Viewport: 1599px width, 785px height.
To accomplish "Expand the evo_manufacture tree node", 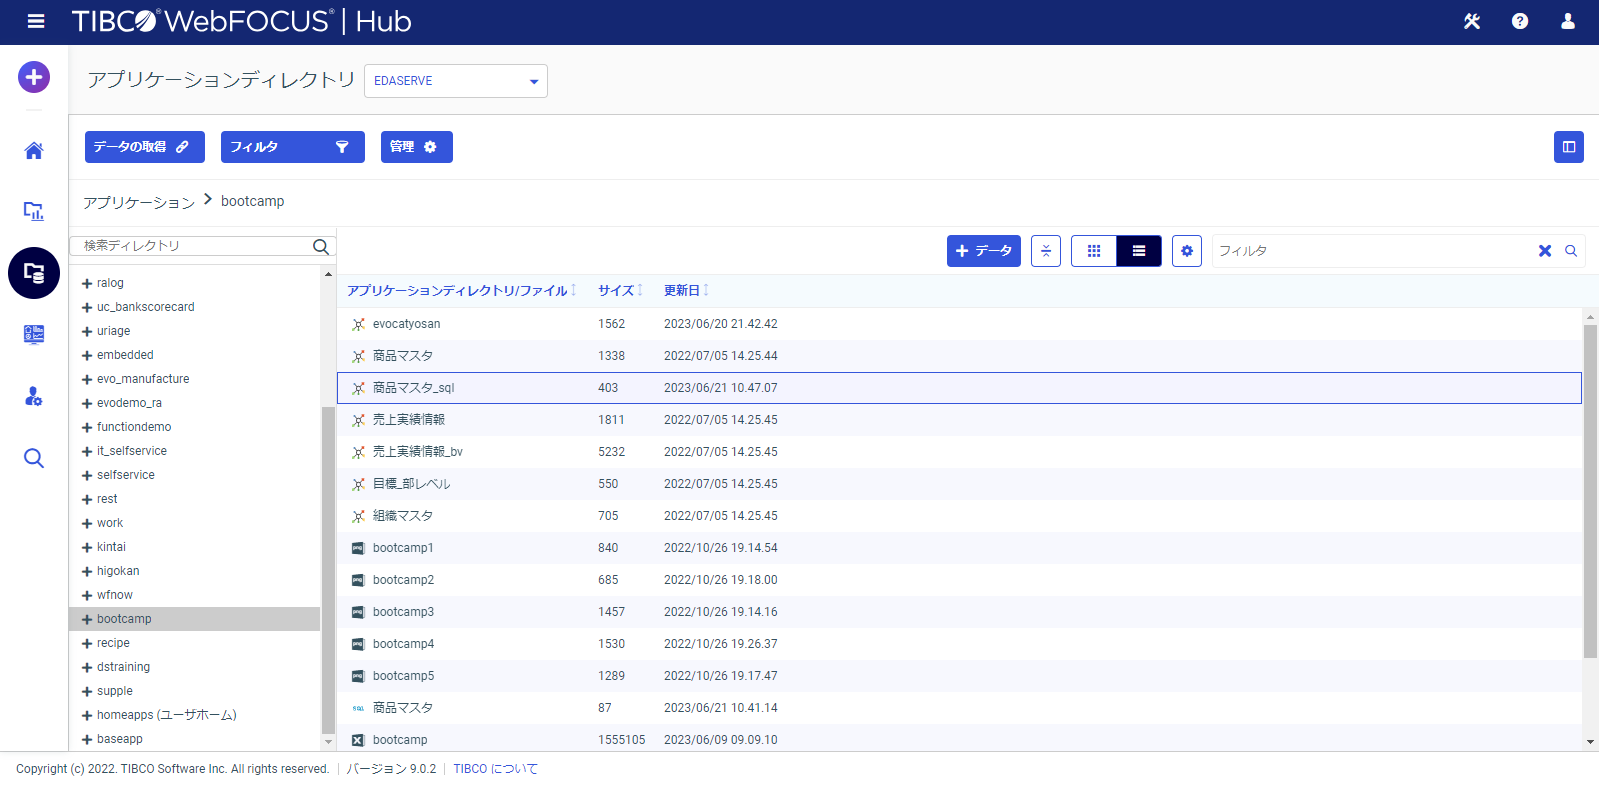I will [87, 380].
